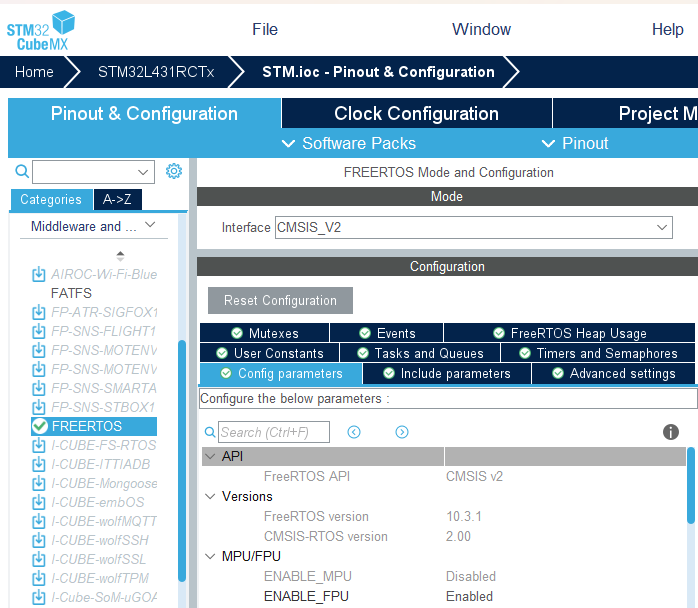Click the STM32CubeMX logo
The image size is (698, 608).
(41, 30)
